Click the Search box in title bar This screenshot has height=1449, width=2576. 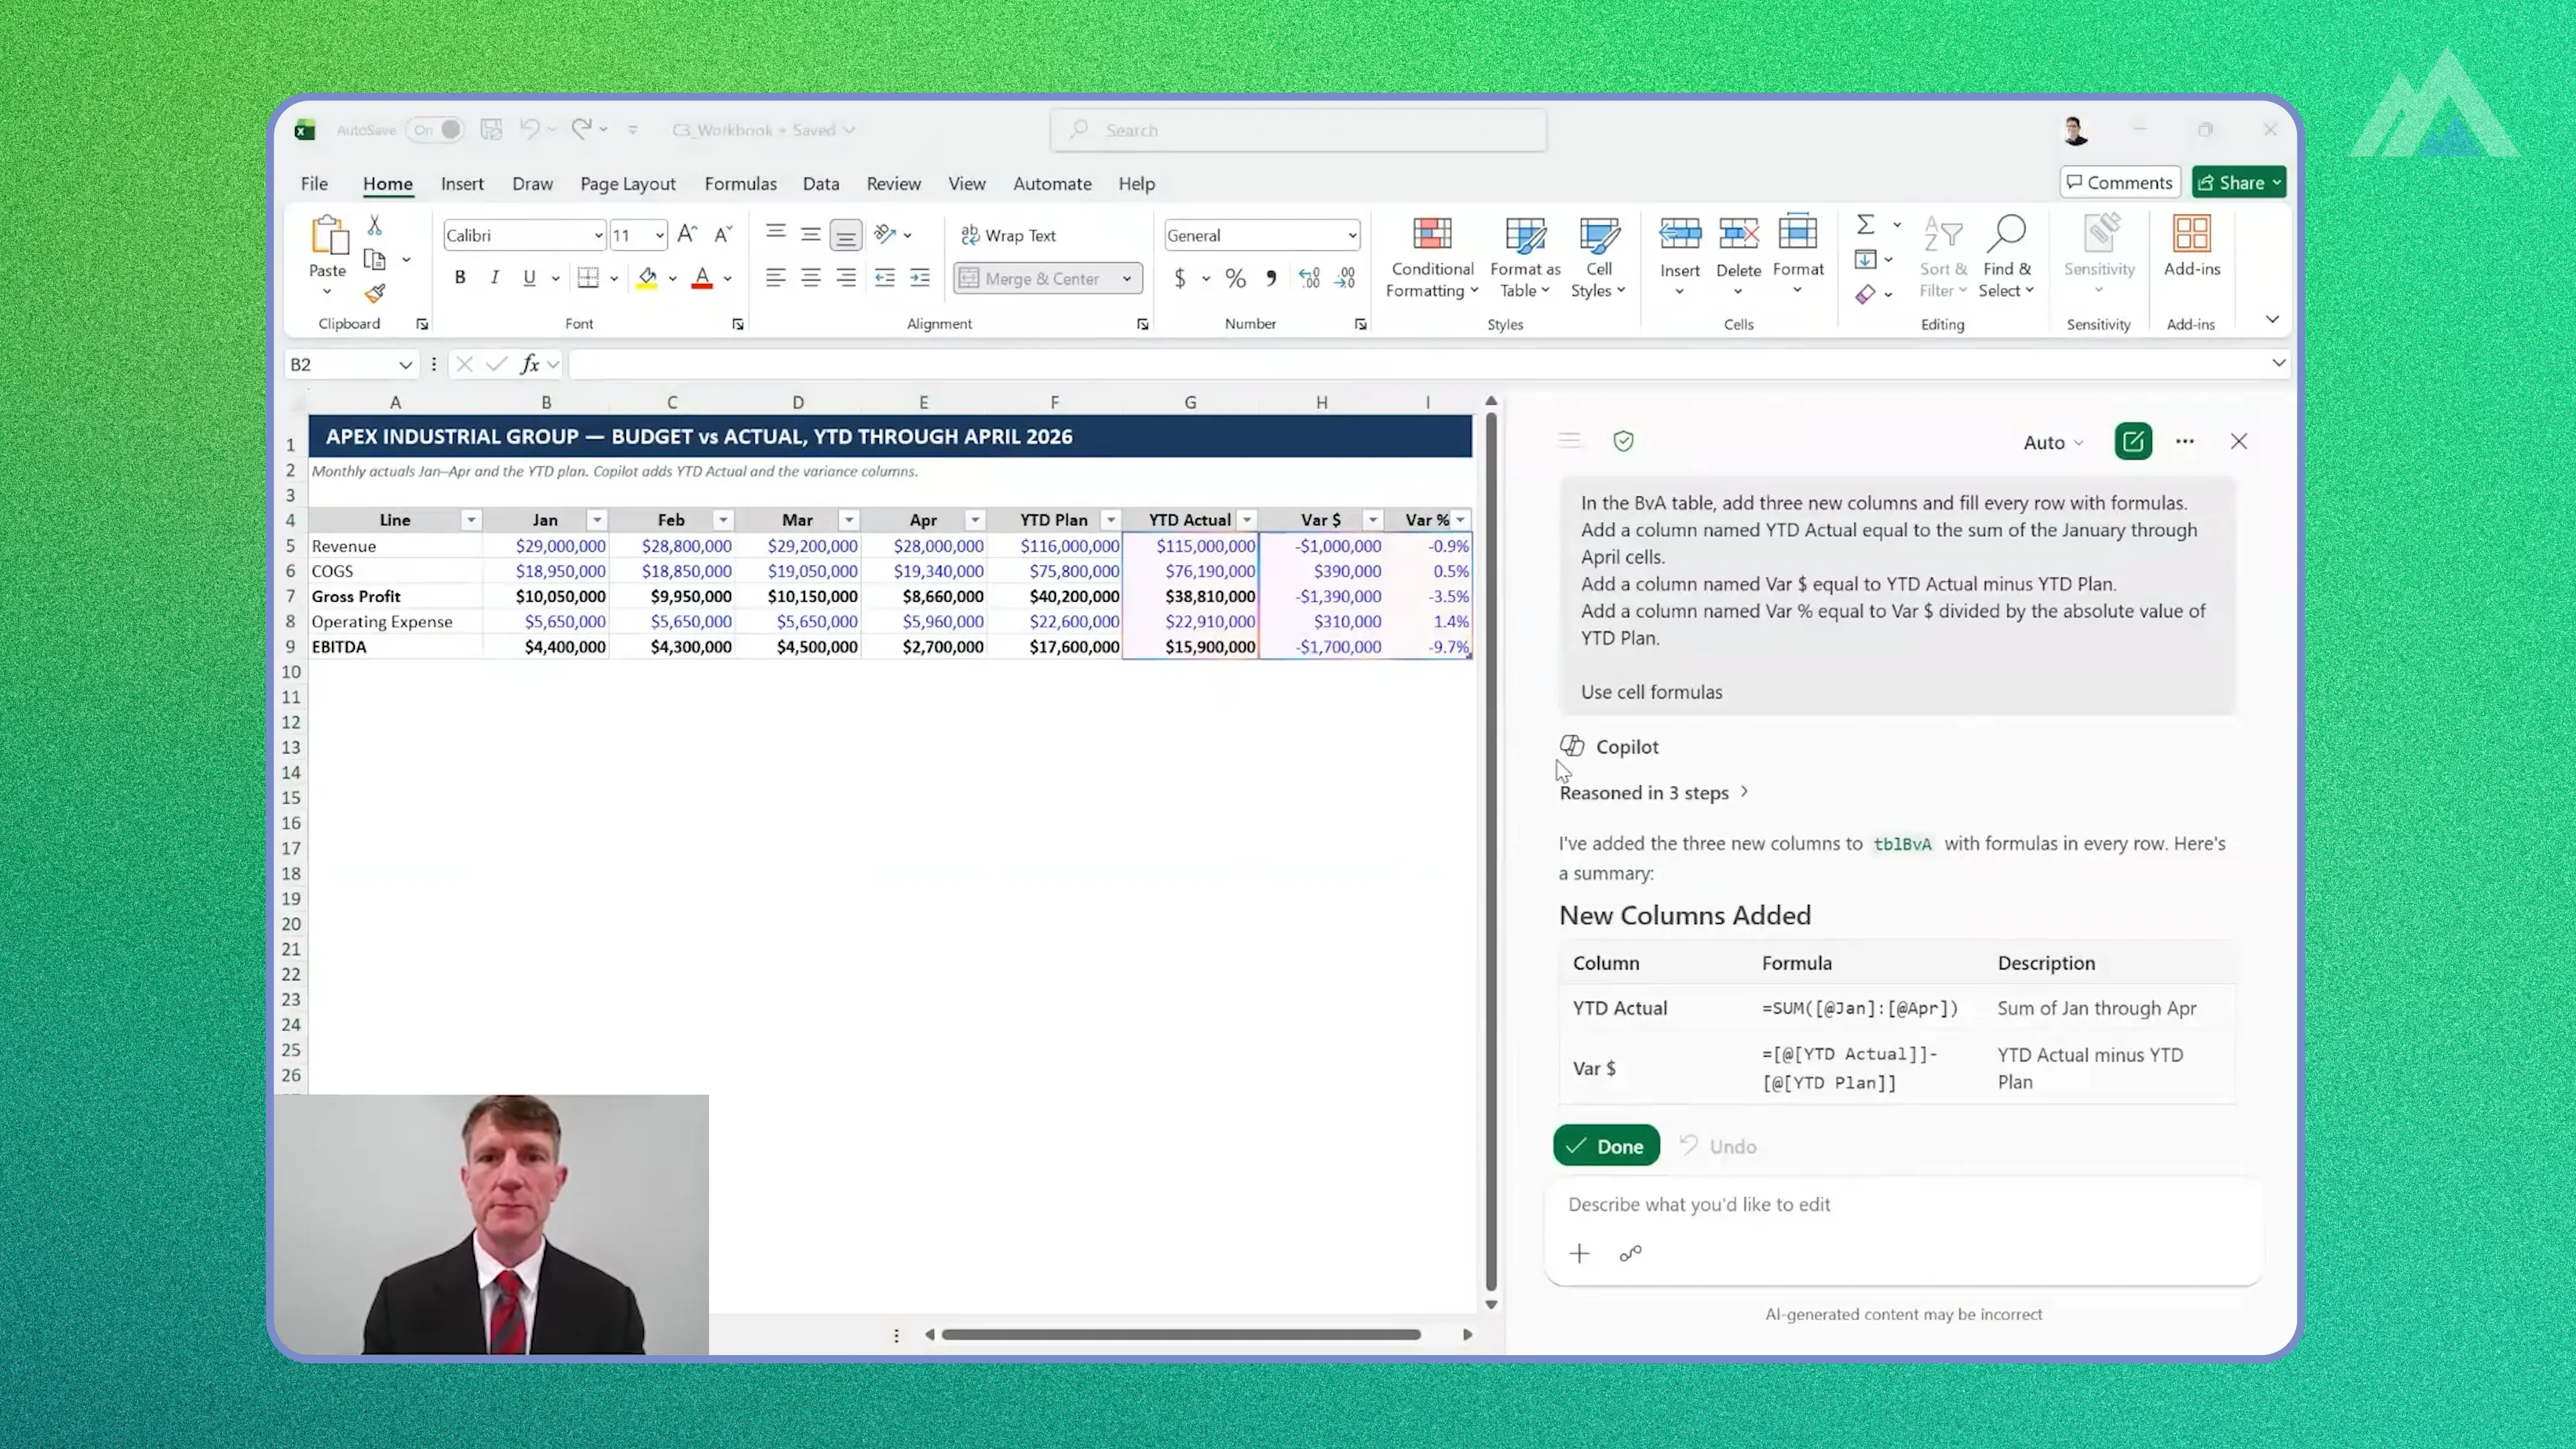coord(1299,130)
